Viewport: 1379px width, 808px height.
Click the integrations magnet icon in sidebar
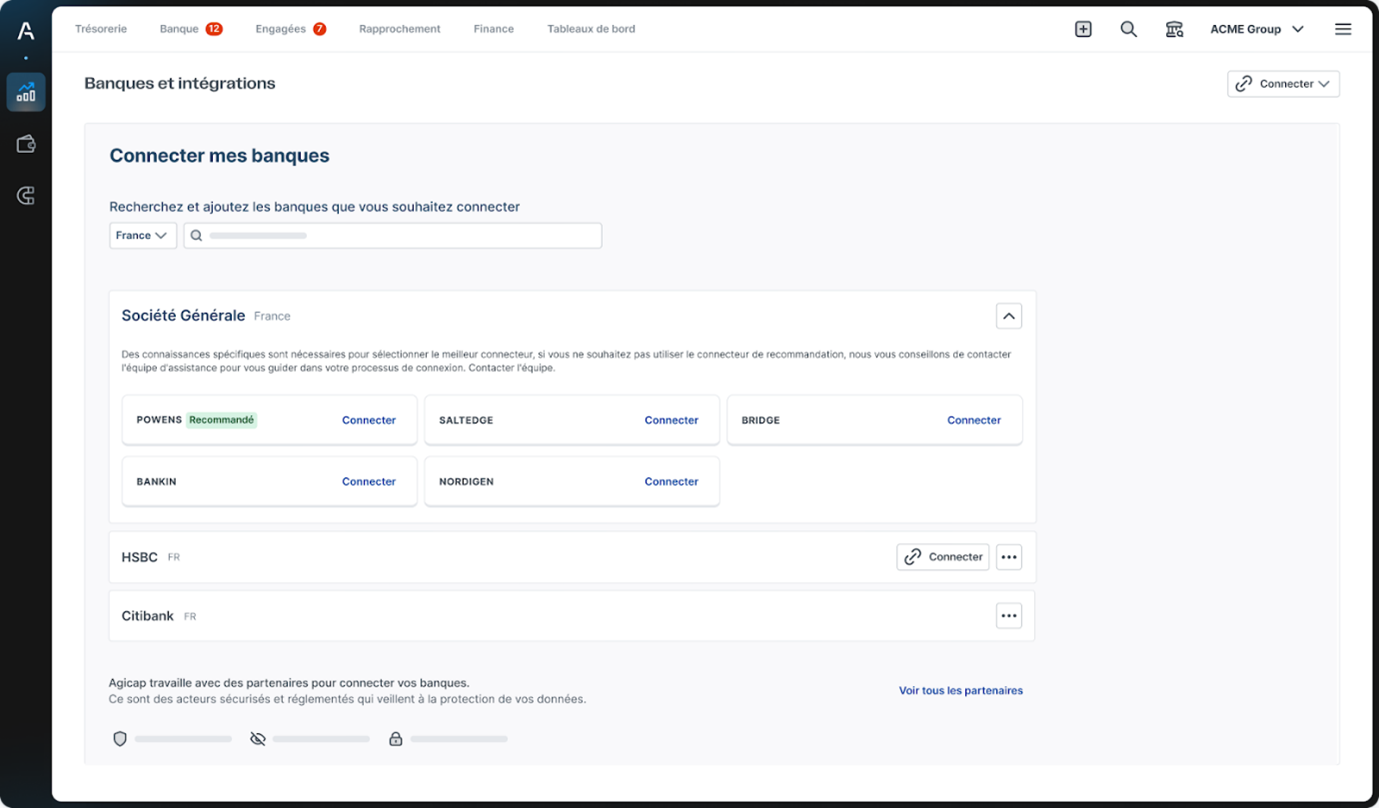[x=25, y=195]
